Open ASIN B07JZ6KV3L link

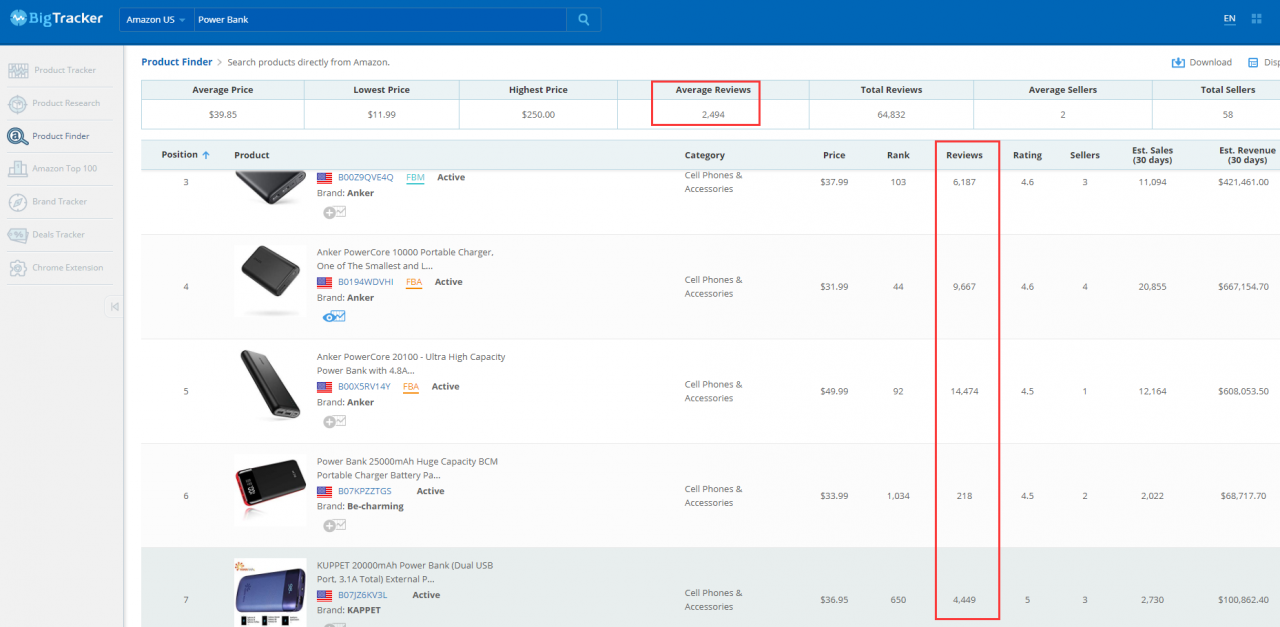(x=361, y=595)
